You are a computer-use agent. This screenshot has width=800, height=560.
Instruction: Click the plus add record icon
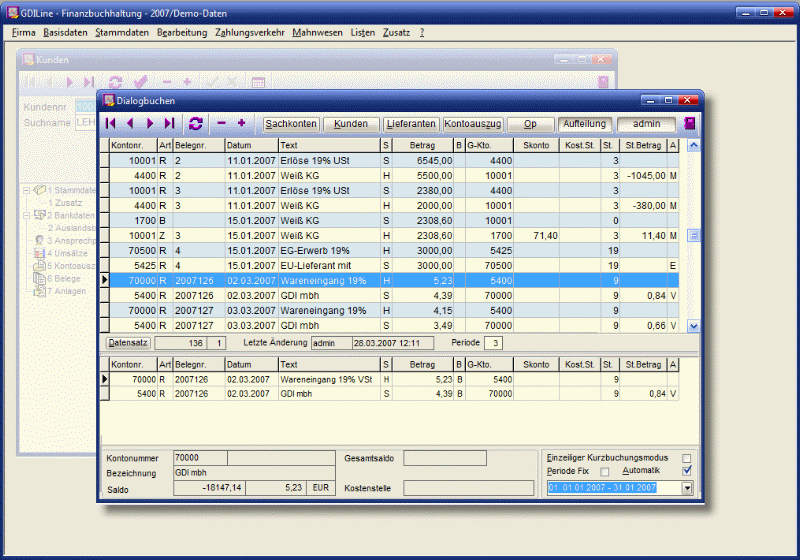(241, 123)
